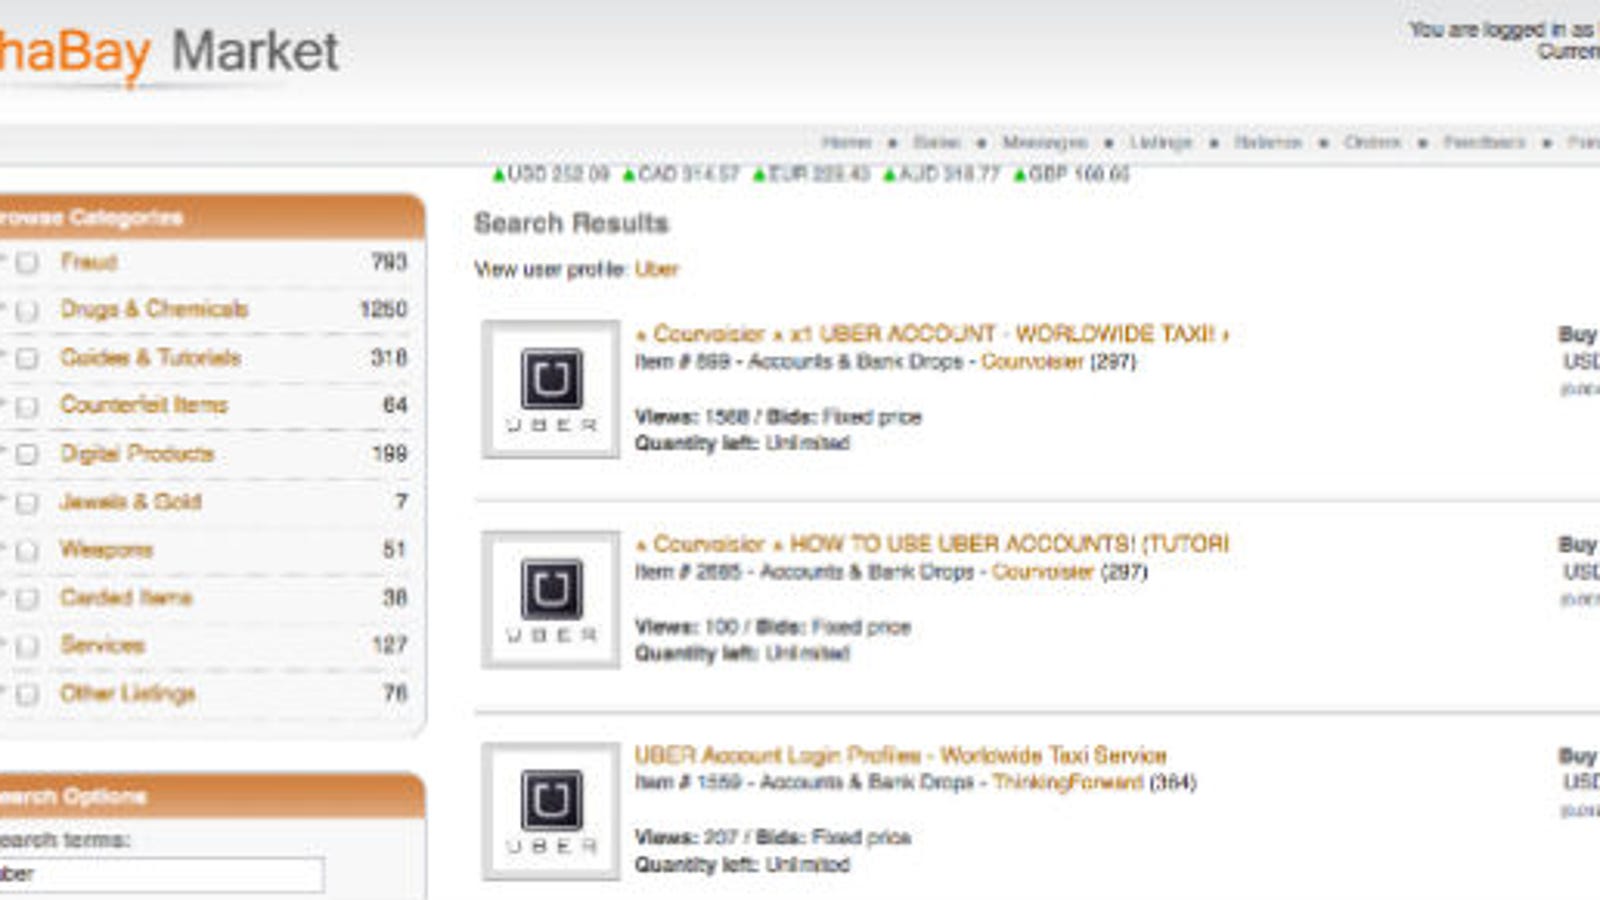Click the Drugs & Chemicals count 1250
This screenshot has width=1600, height=900.
pos(383,309)
